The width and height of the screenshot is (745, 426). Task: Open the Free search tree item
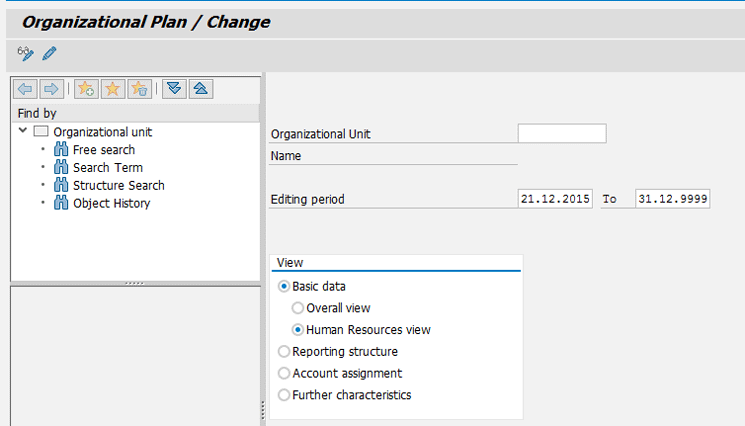point(103,150)
